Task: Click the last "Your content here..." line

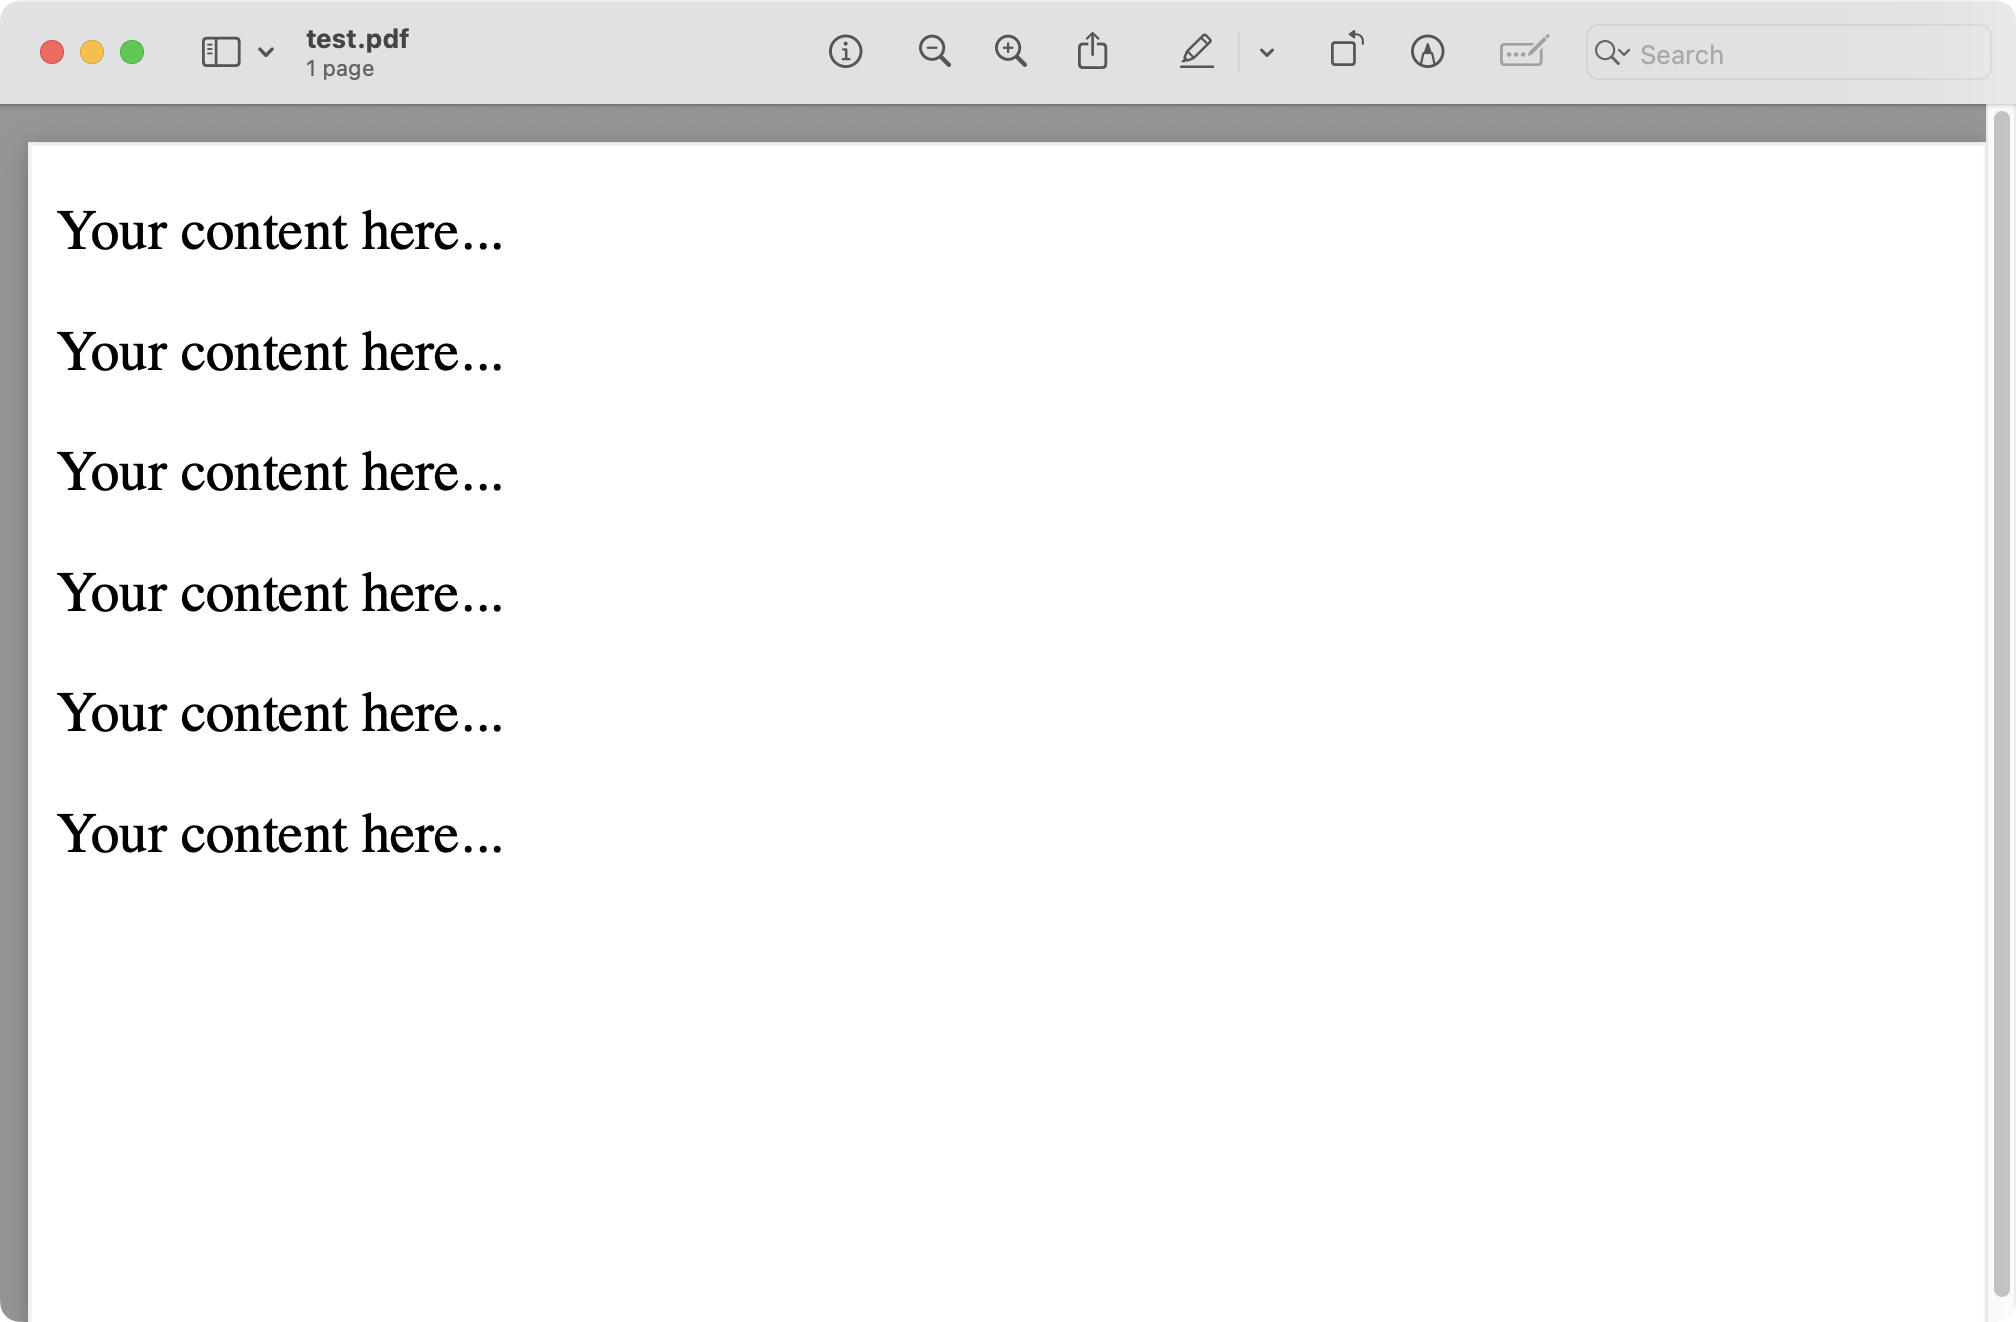Action: pyautogui.click(x=280, y=834)
